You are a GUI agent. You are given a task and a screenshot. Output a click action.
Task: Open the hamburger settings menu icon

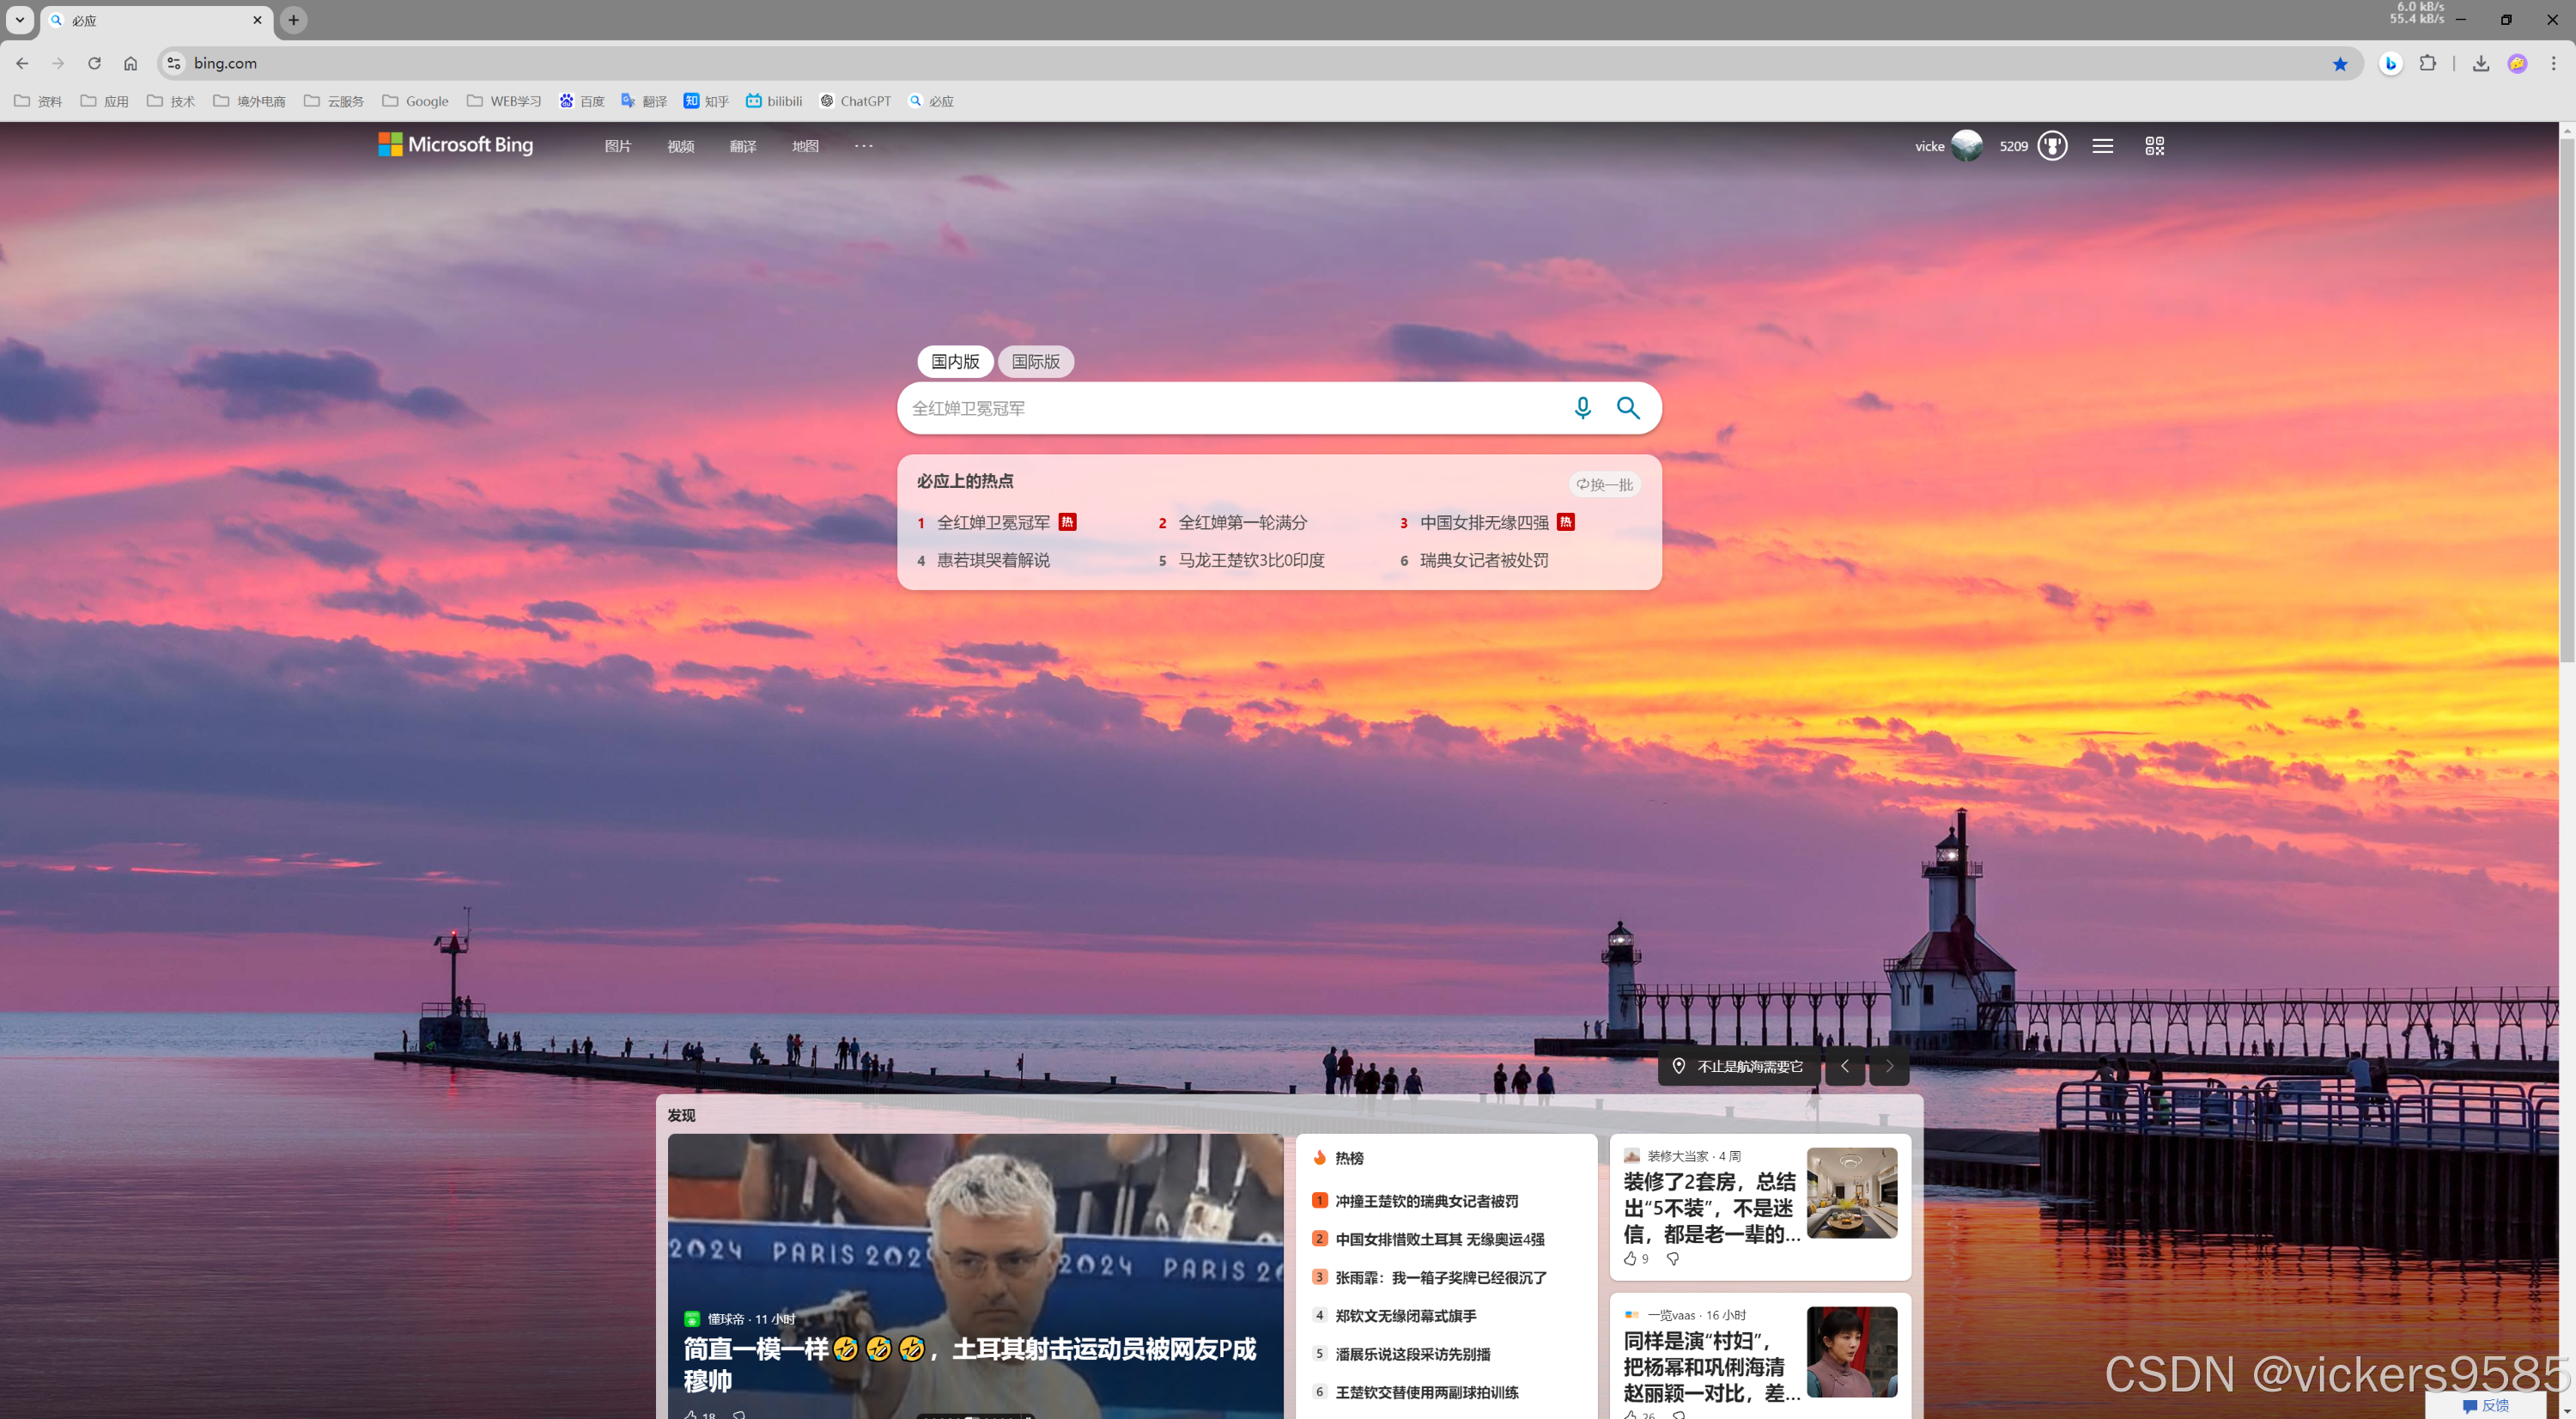pos(2102,146)
